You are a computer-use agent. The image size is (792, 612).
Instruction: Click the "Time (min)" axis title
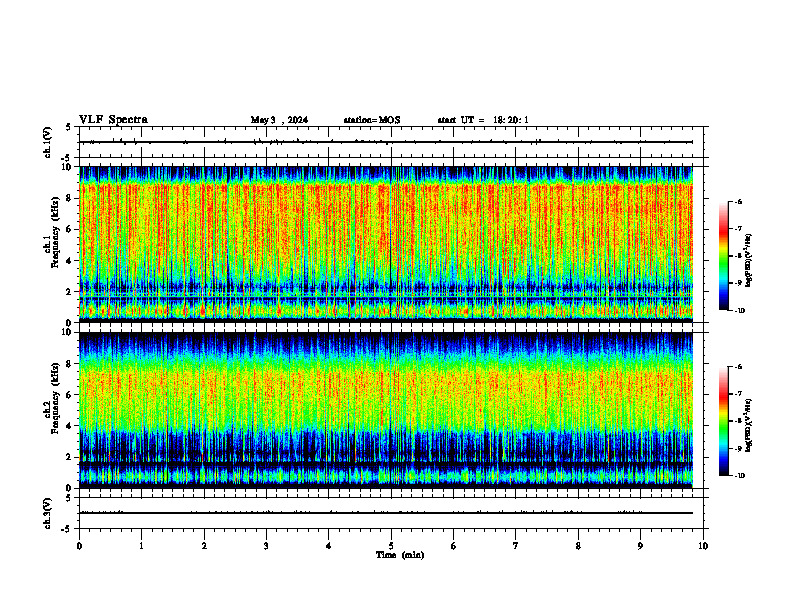(x=400, y=555)
